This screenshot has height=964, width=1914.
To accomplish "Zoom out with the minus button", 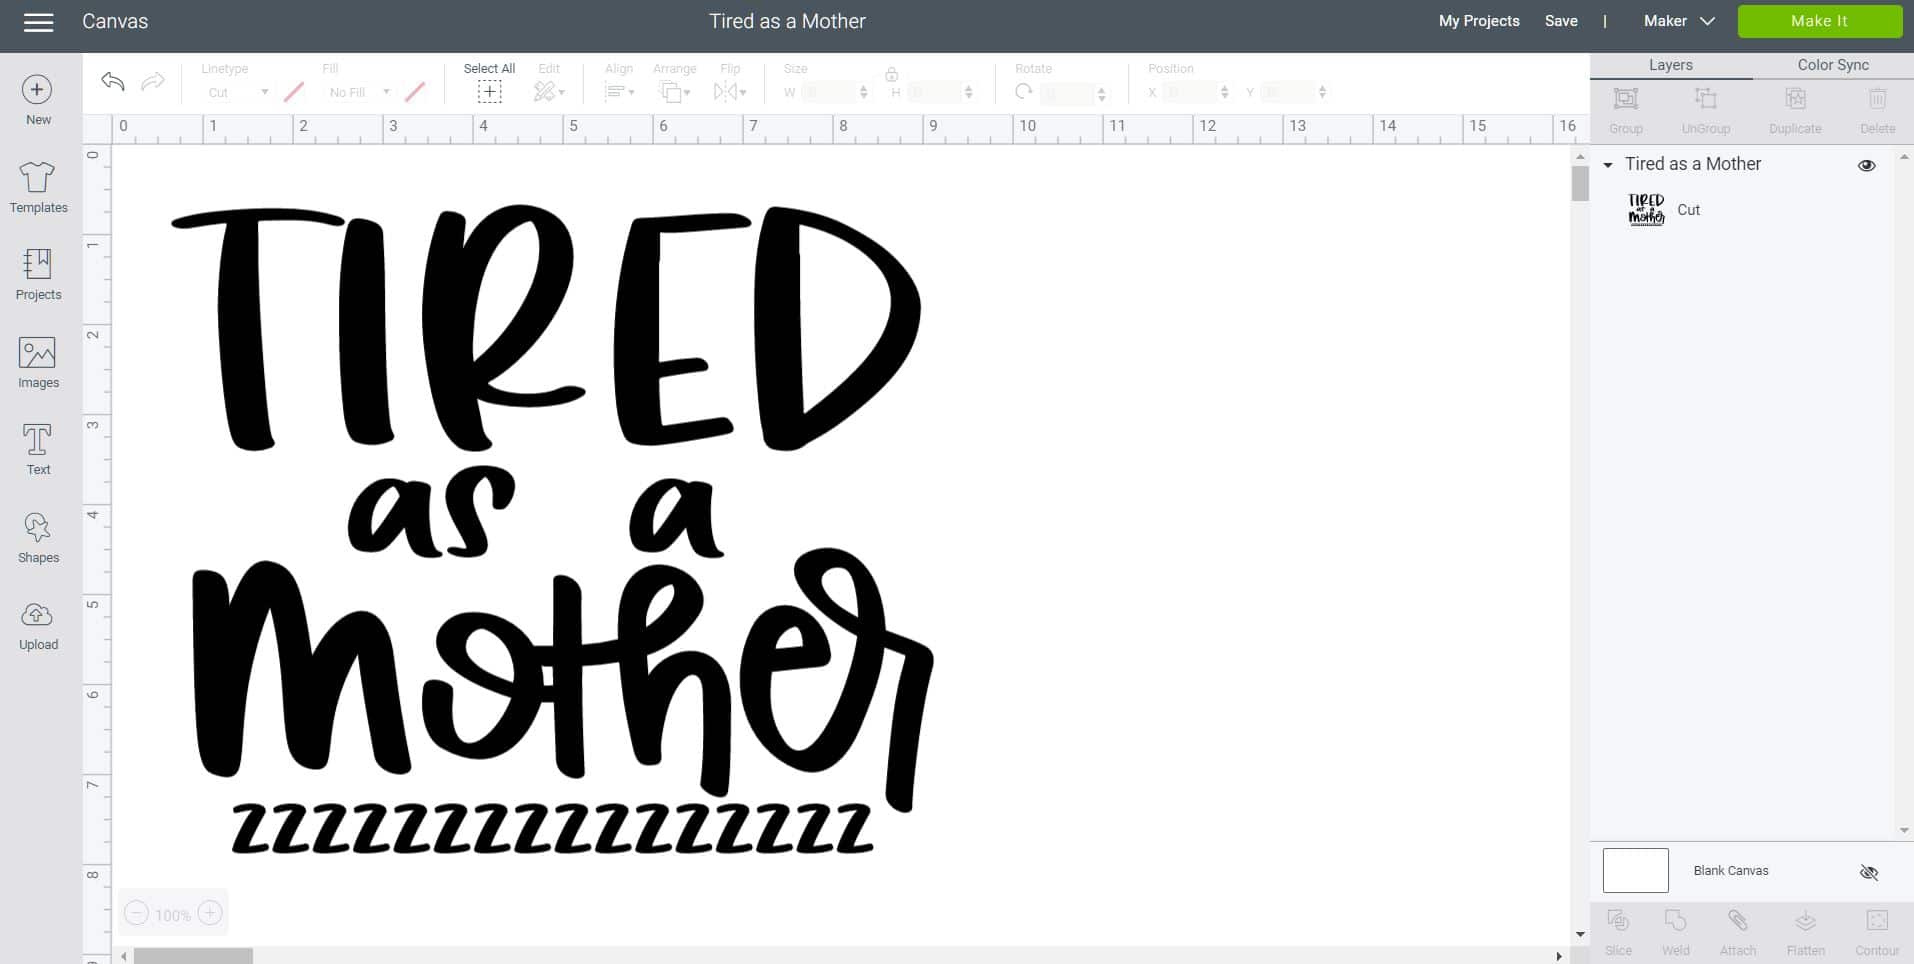I will [137, 913].
